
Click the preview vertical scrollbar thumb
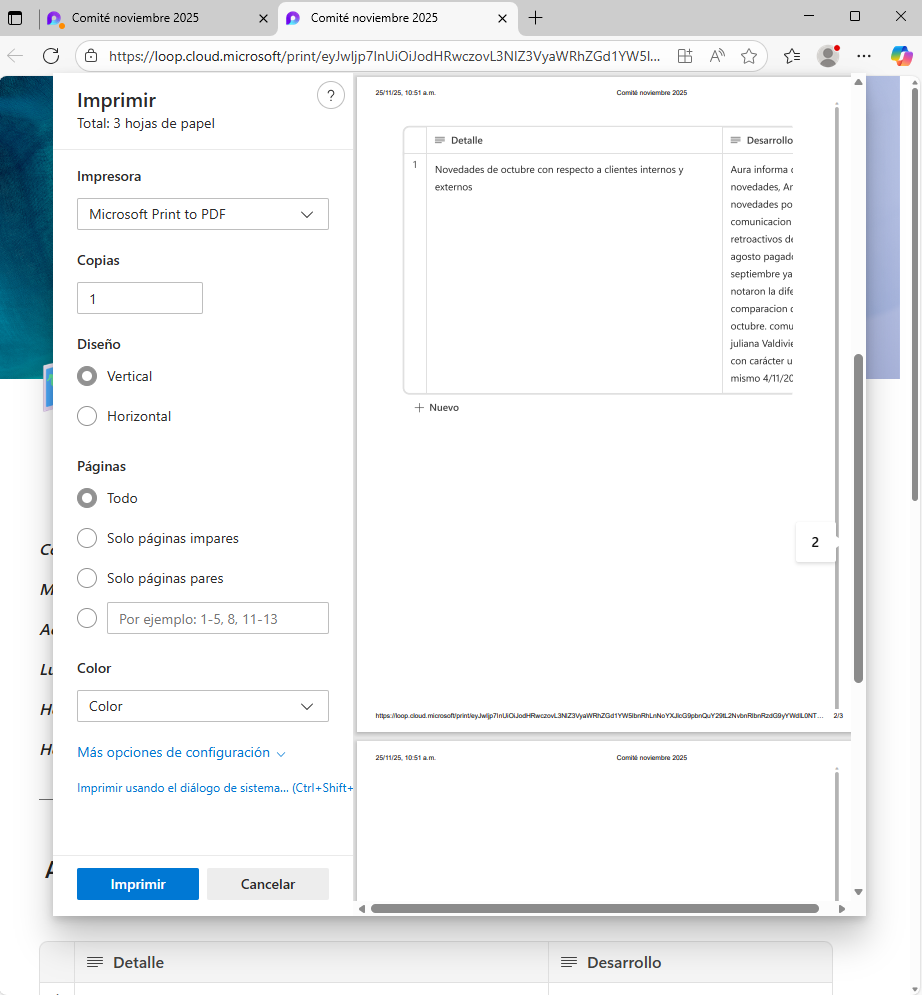click(x=858, y=518)
